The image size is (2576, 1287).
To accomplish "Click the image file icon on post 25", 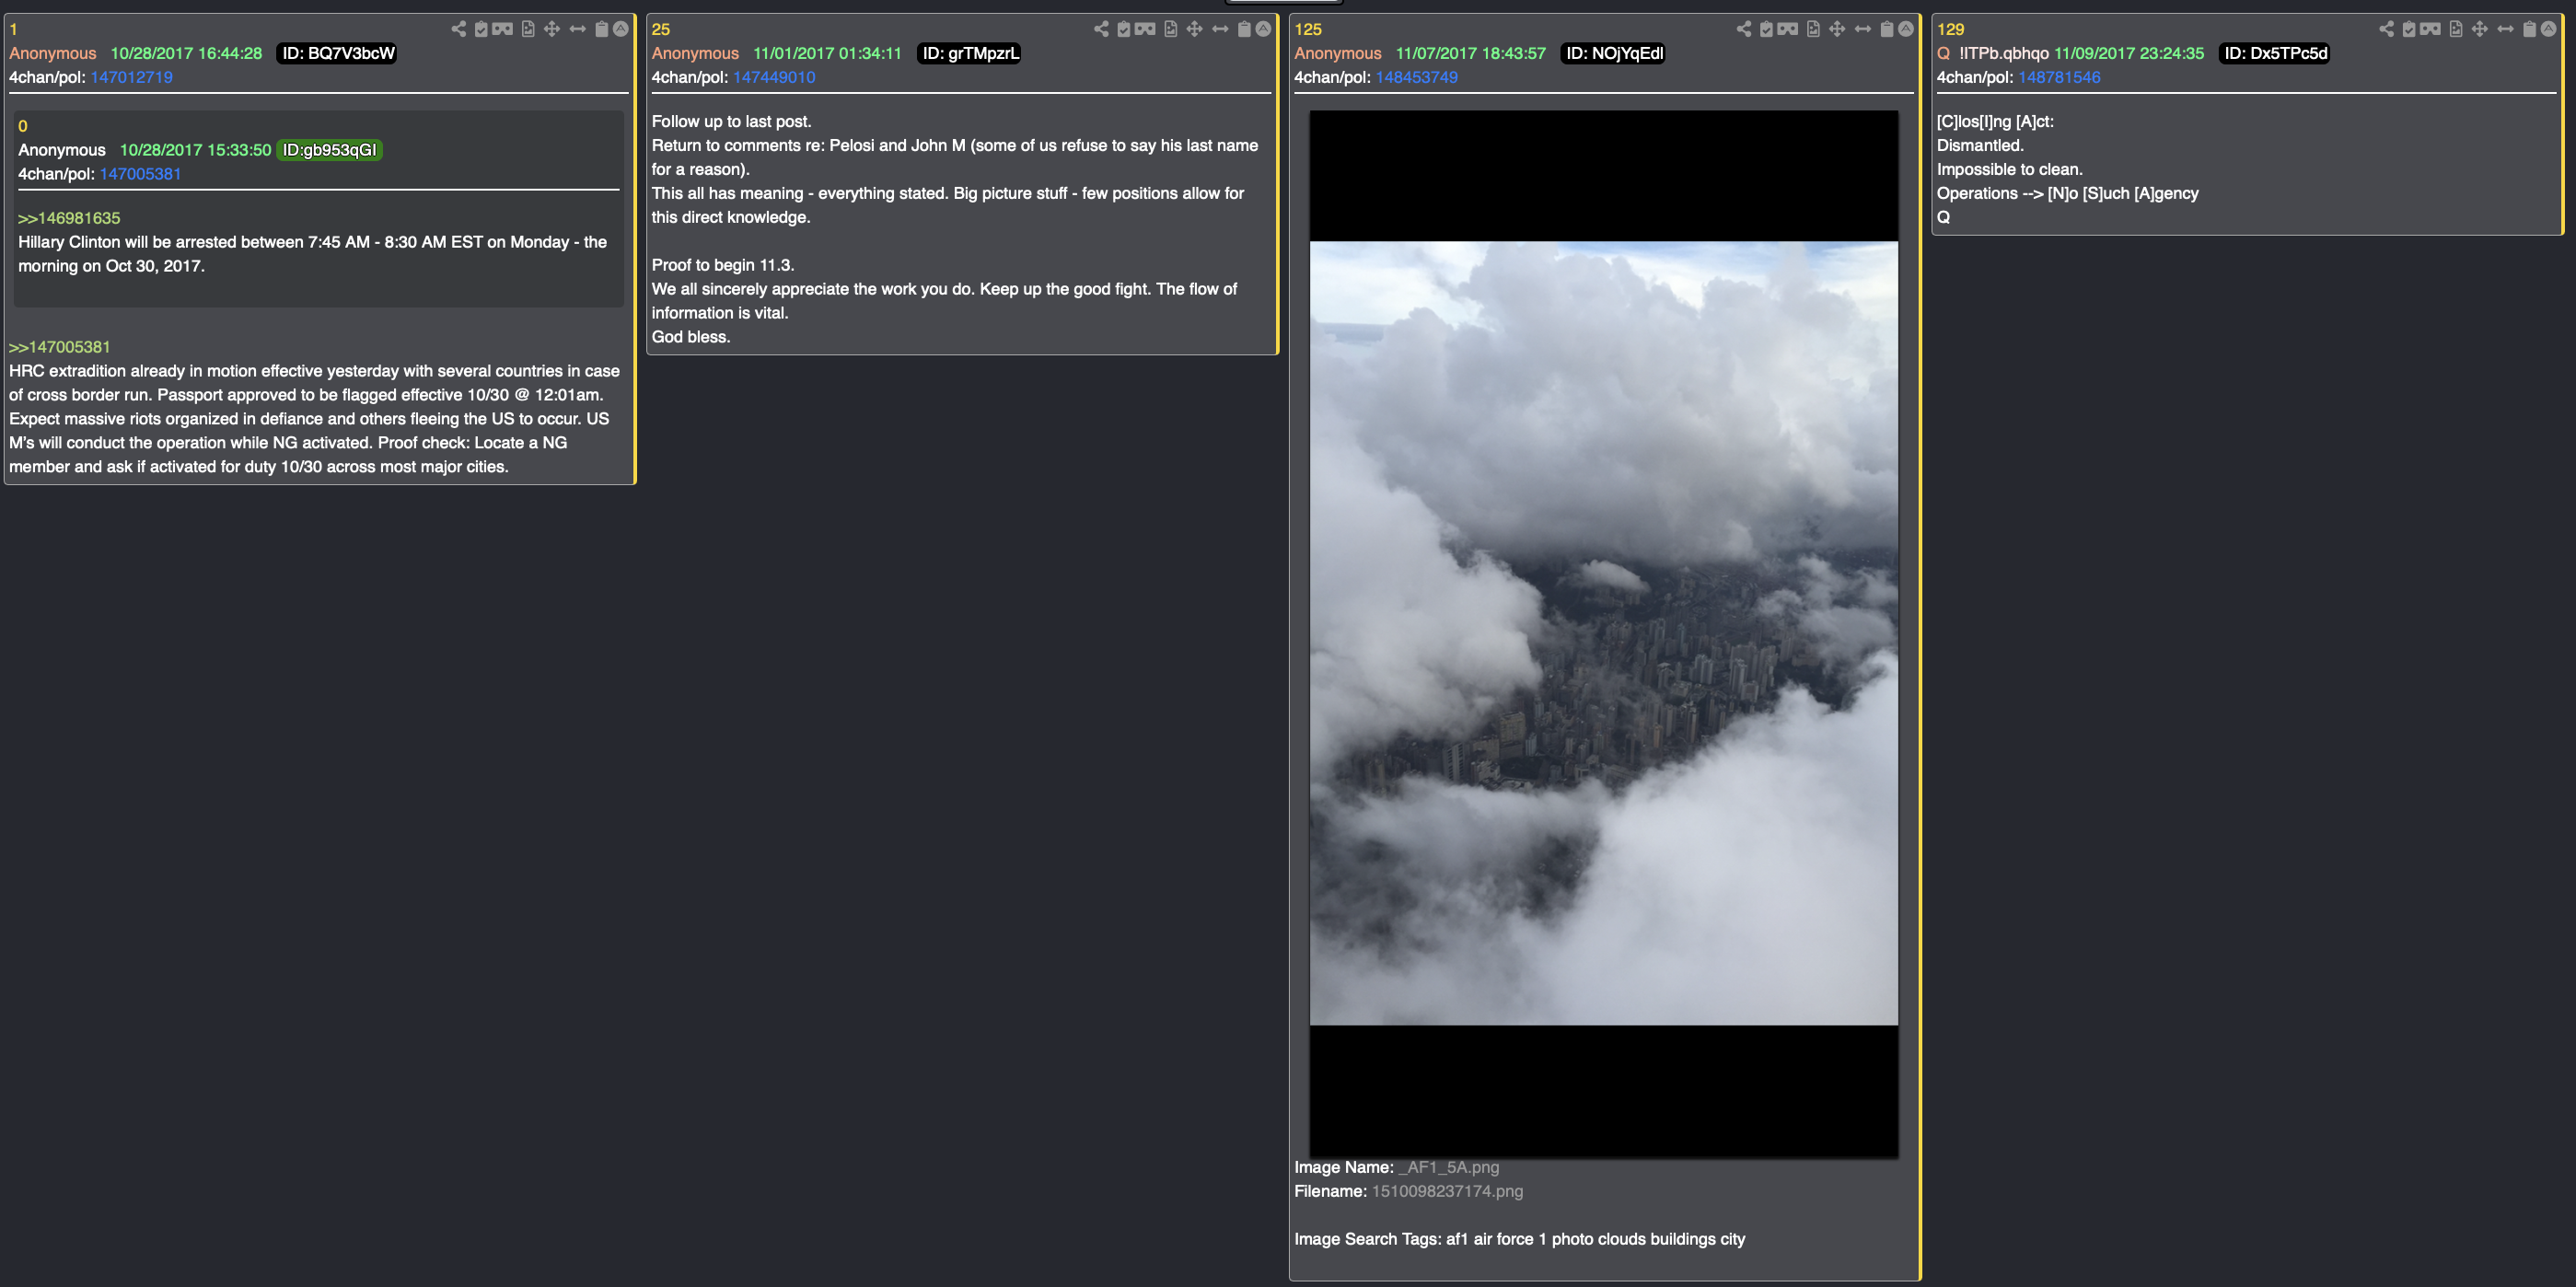I will click(x=1171, y=29).
